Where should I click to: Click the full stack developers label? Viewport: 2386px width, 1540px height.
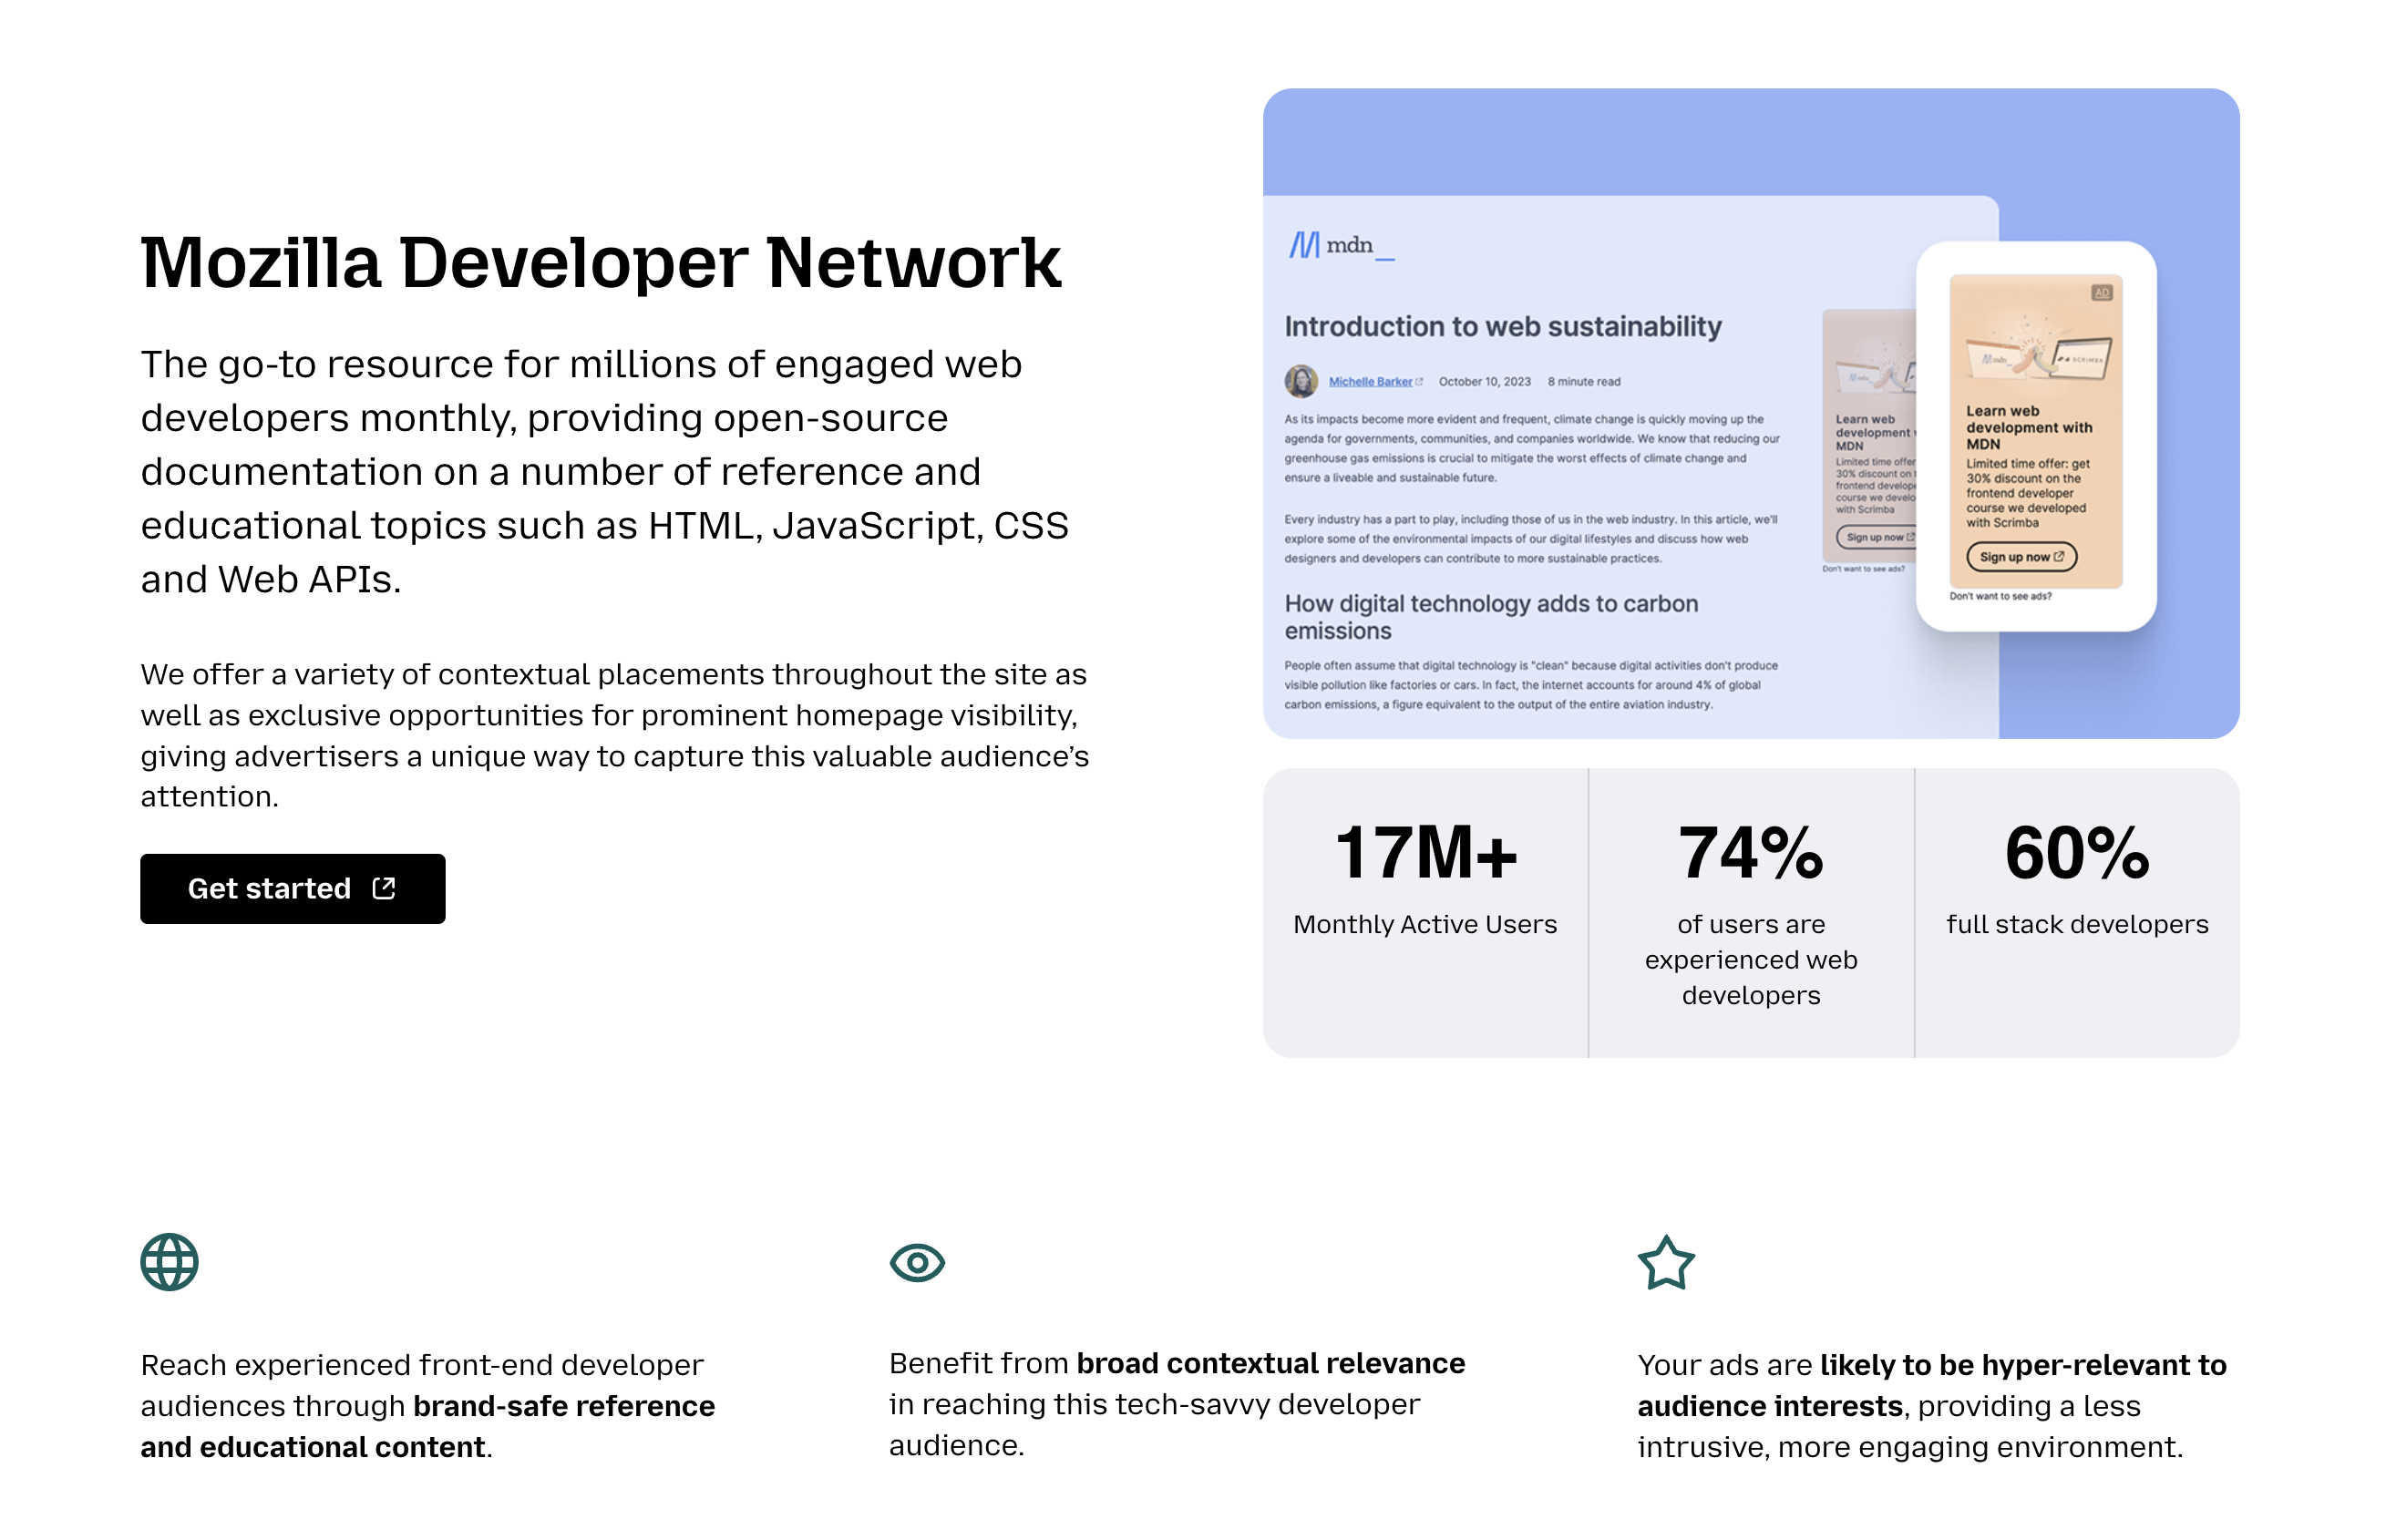[x=2076, y=924]
